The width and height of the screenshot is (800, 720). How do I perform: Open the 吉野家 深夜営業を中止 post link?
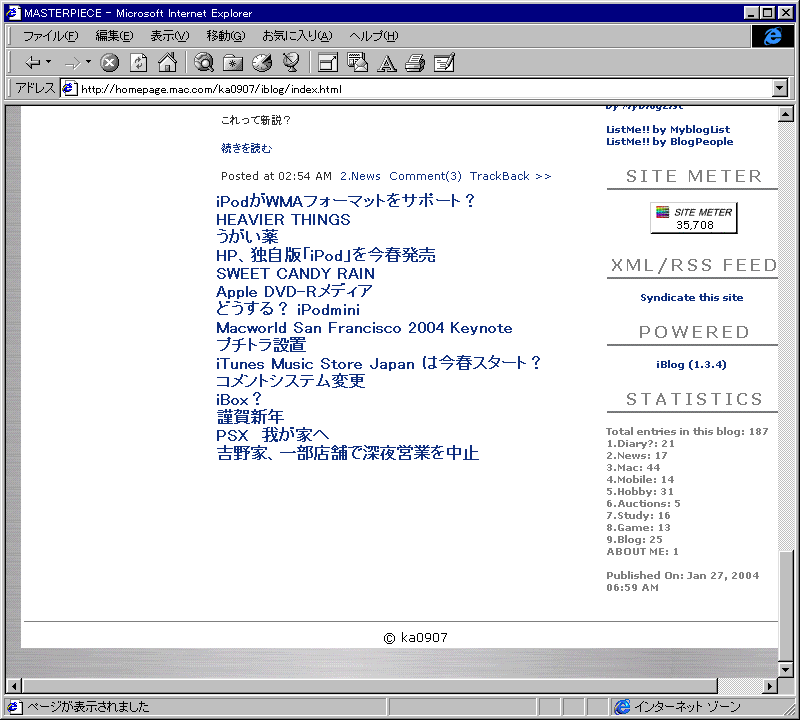[x=347, y=453]
